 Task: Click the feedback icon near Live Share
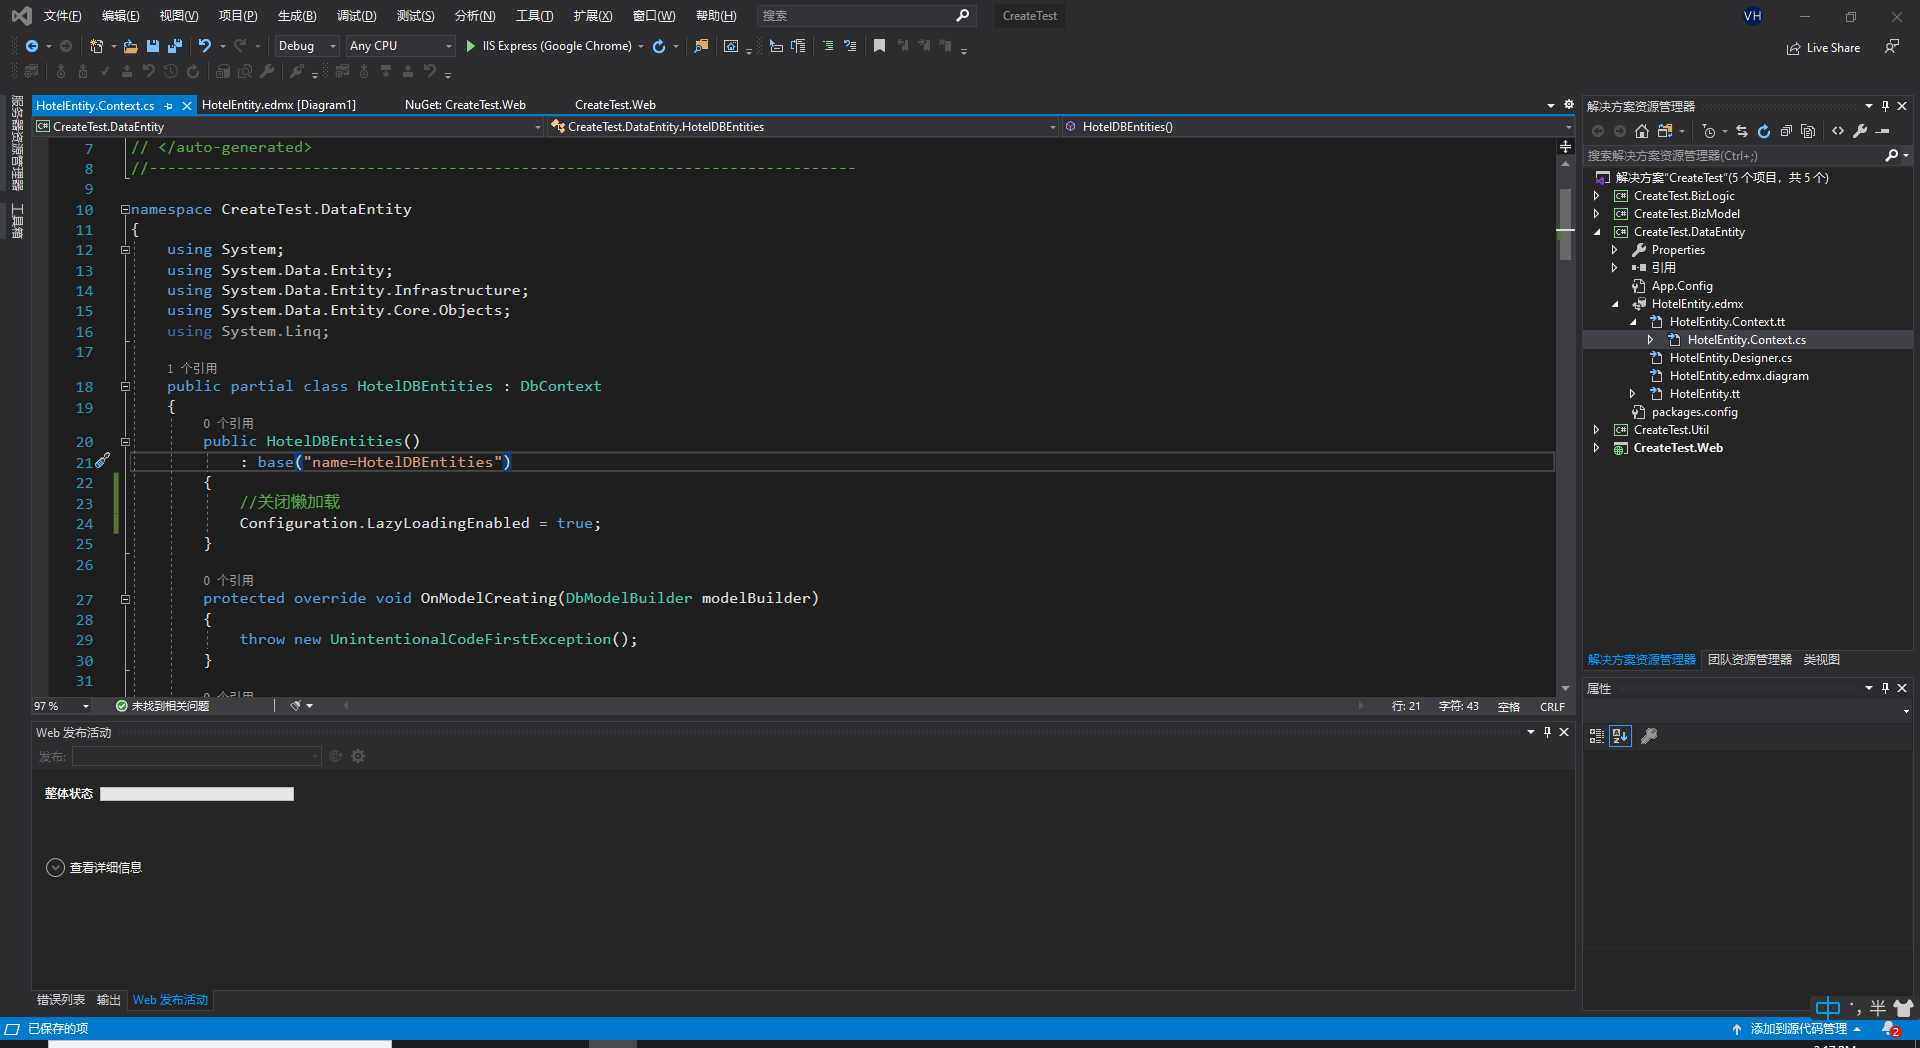1892,47
